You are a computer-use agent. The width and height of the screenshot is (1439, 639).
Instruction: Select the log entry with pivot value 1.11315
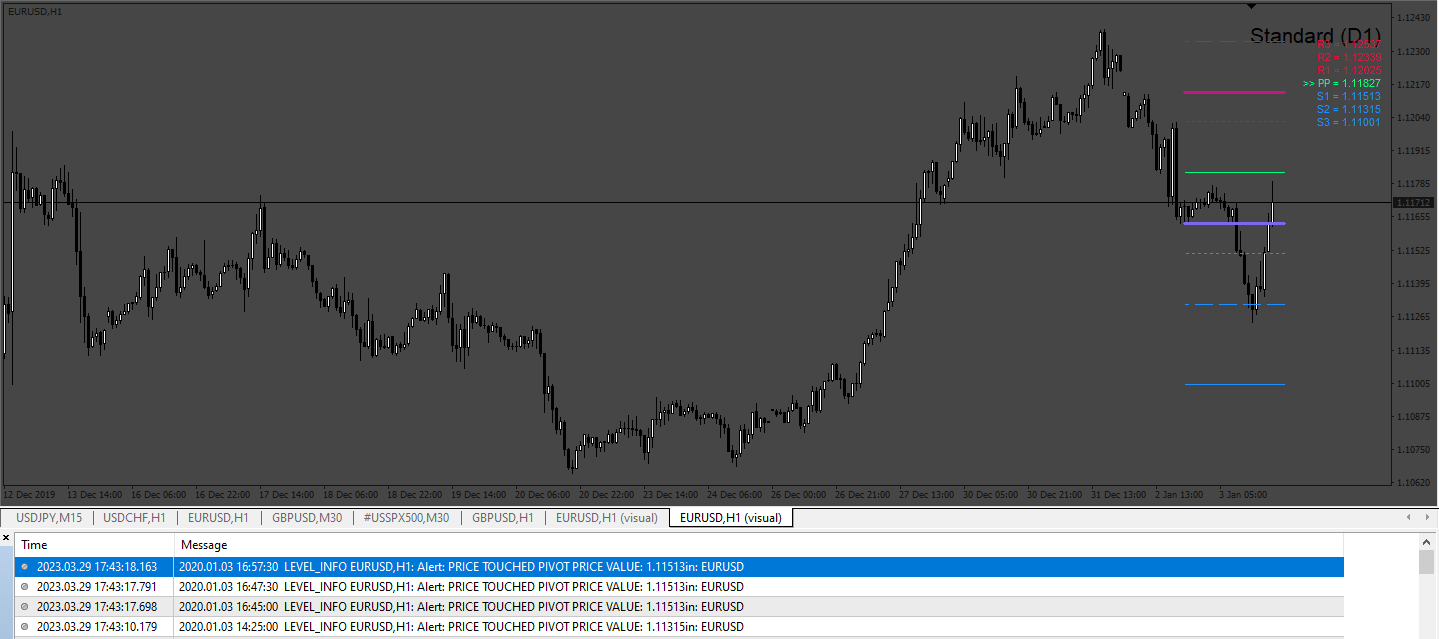[x=679, y=627]
